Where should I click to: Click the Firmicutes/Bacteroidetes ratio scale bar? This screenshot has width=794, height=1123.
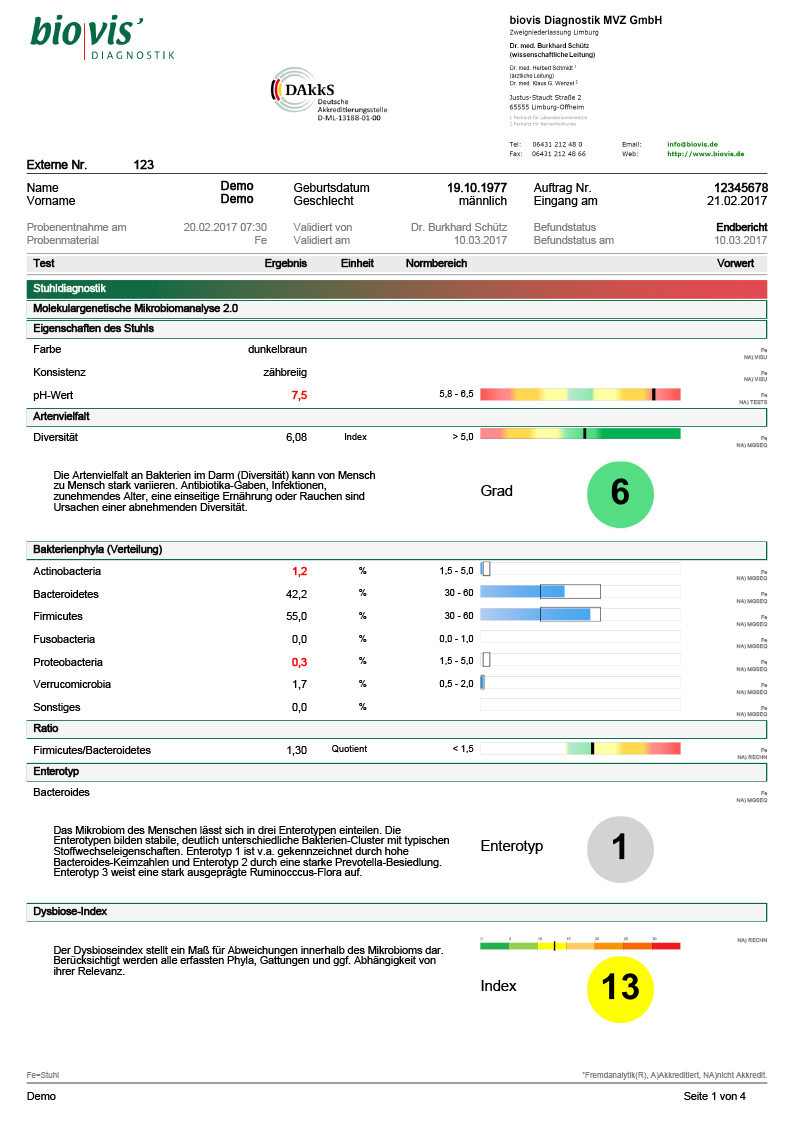(580, 748)
